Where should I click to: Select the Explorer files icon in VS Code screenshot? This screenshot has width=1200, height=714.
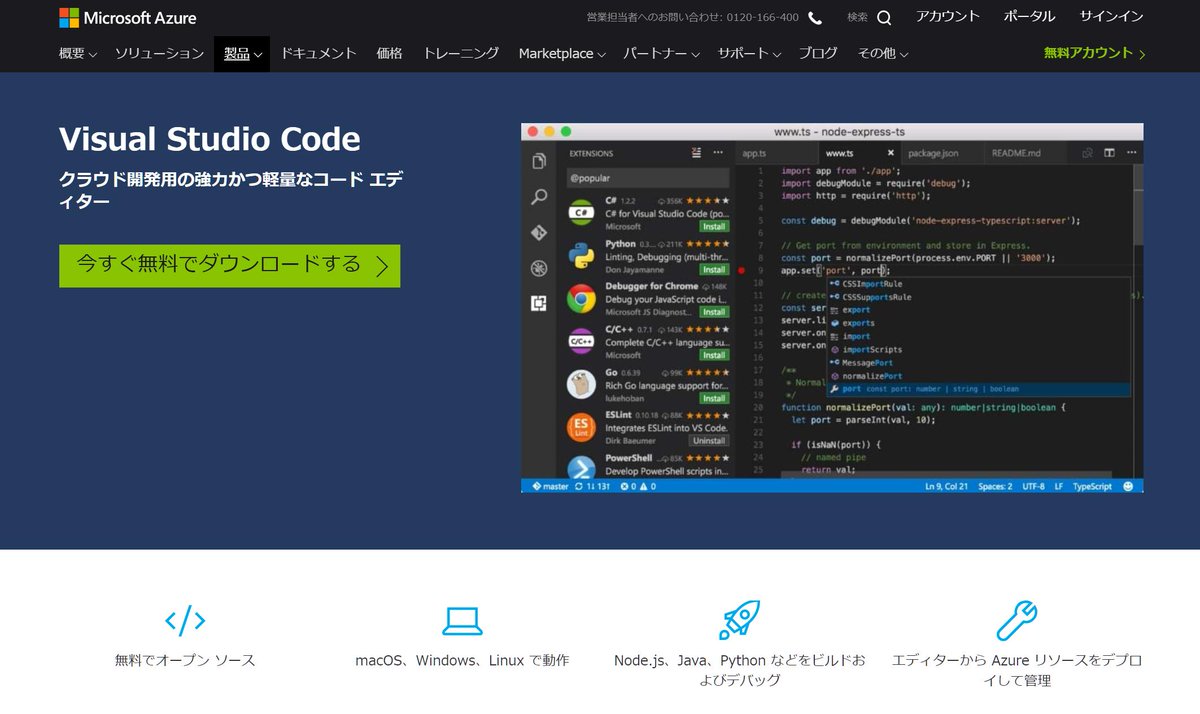click(539, 161)
